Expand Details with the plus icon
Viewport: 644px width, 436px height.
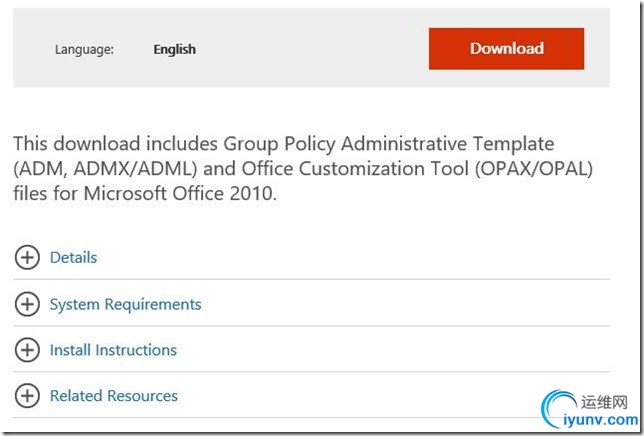click(27, 257)
